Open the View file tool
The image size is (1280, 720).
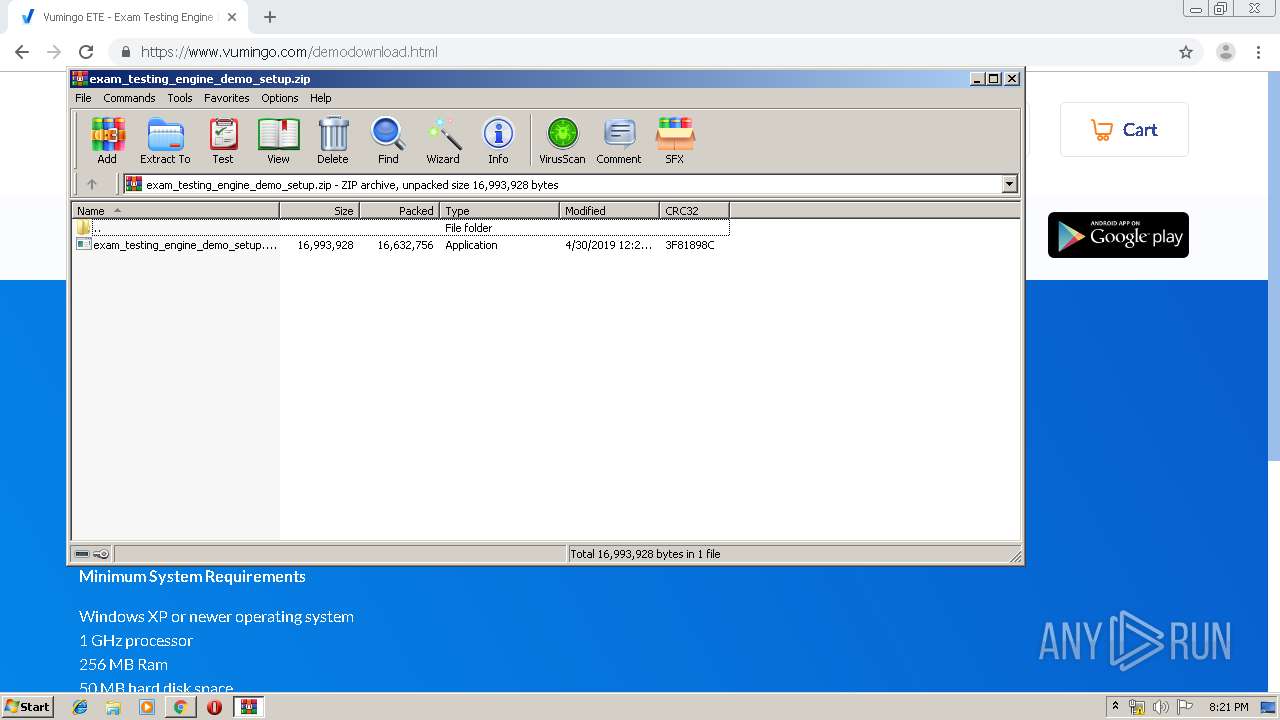pyautogui.click(x=278, y=140)
